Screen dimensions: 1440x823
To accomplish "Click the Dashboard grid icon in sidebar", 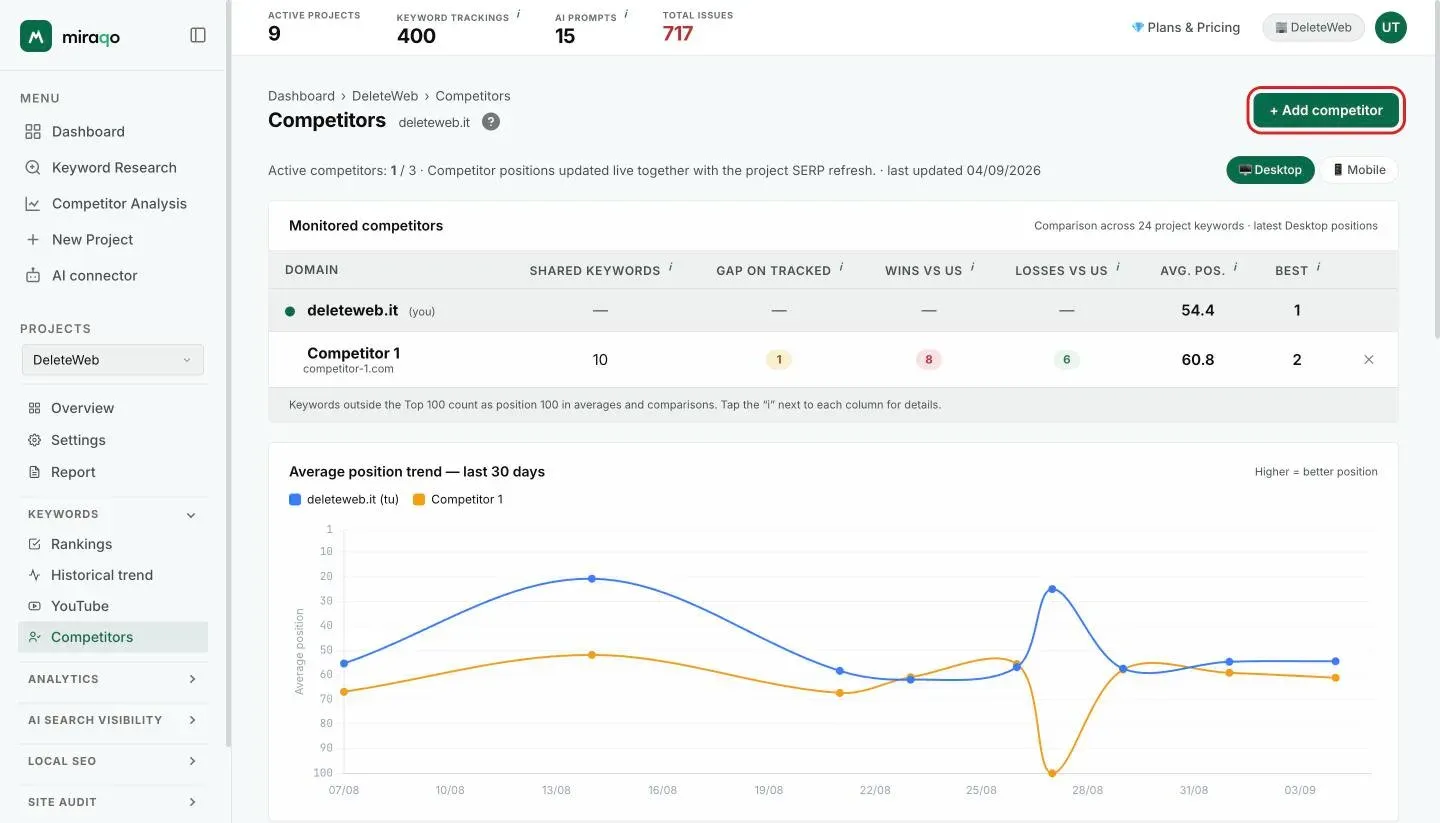I will tap(33, 131).
